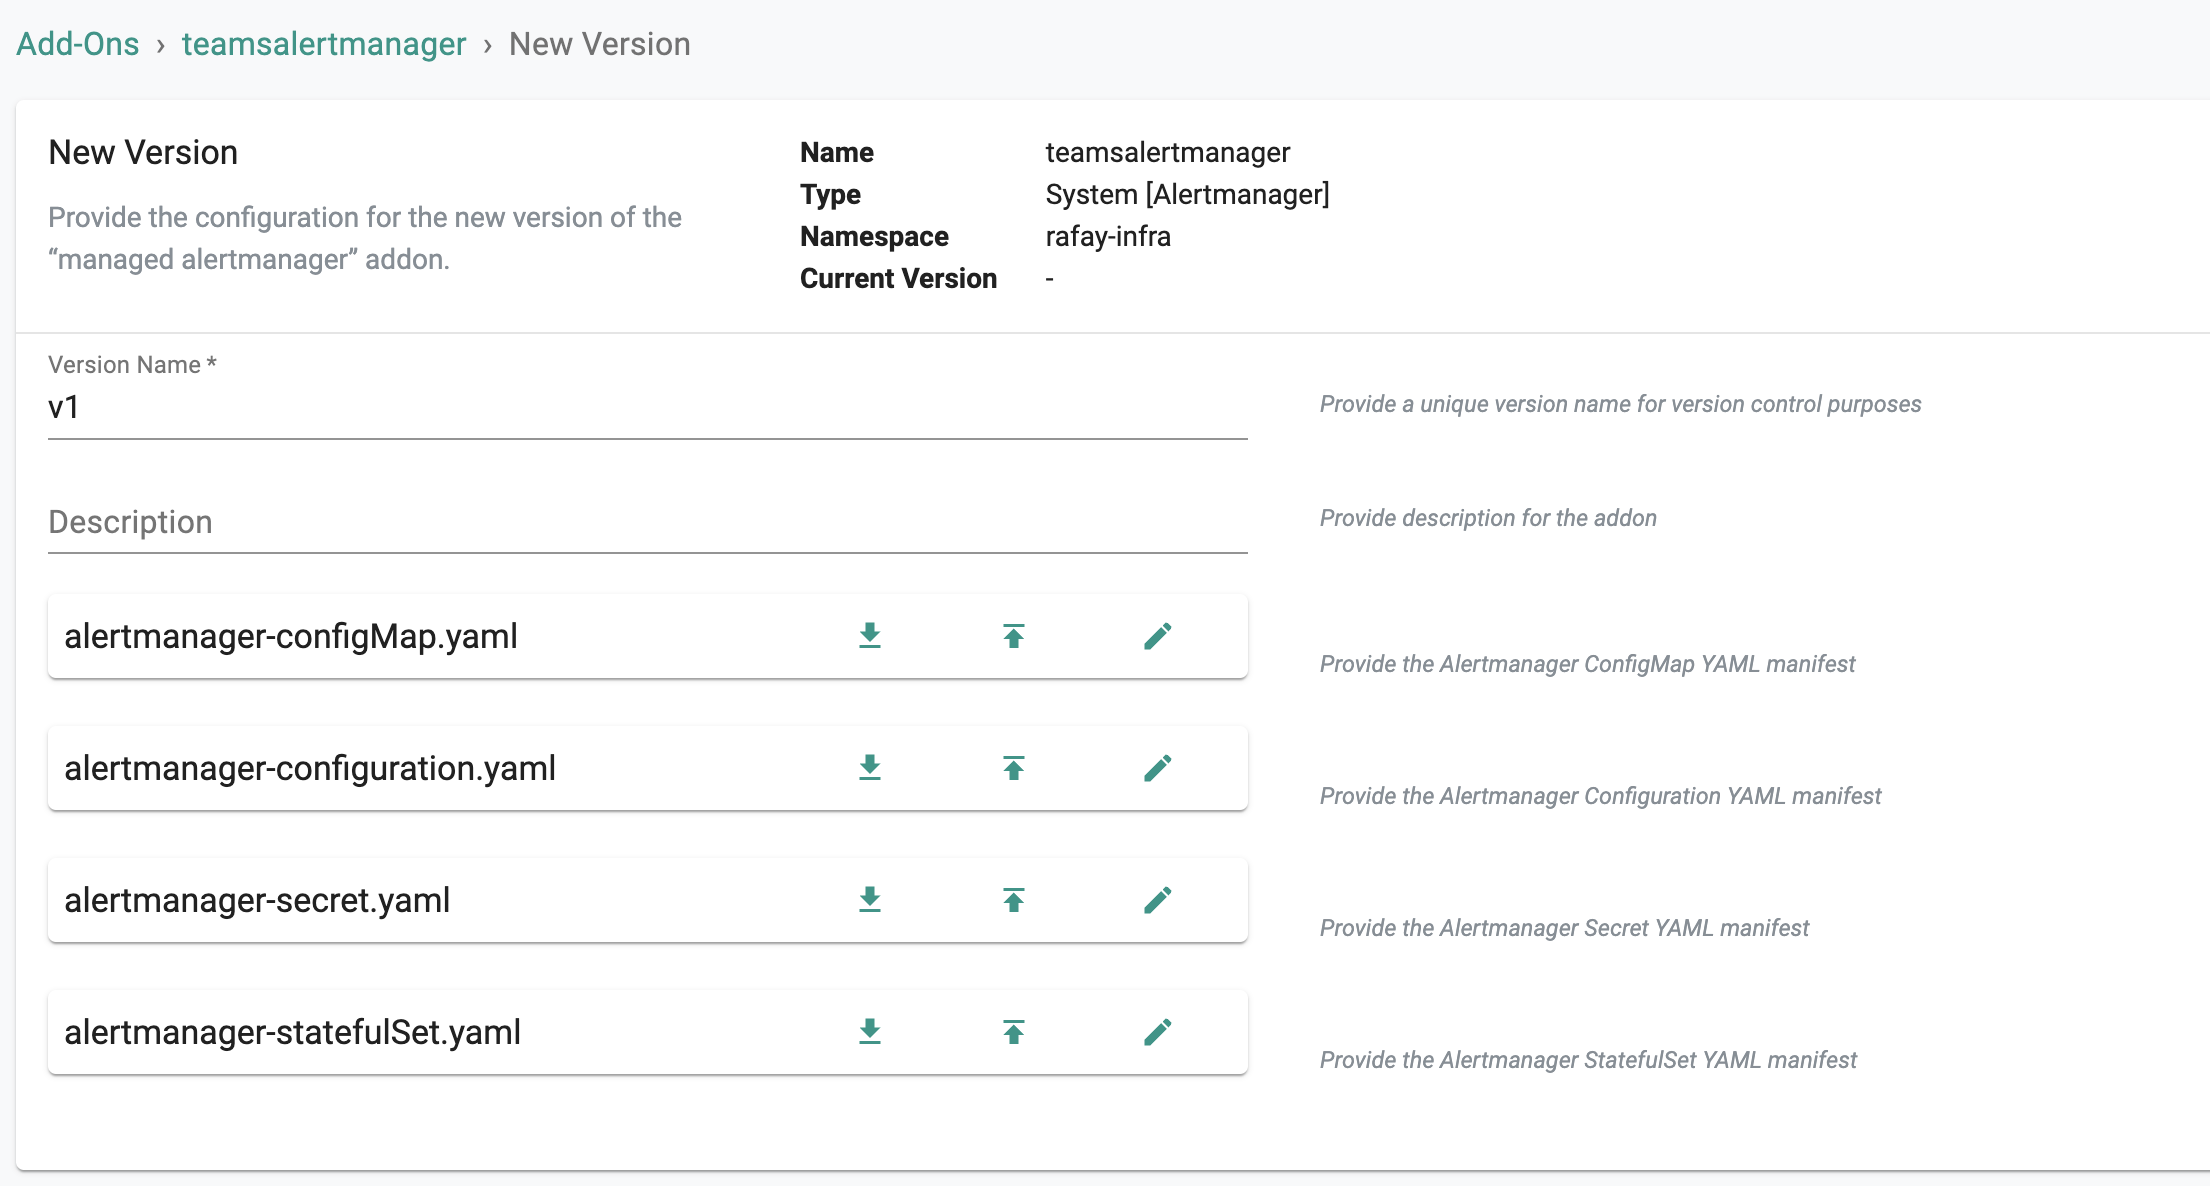Image resolution: width=2210 pixels, height=1186 pixels.
Task: Select the alertmanager-configuration.yaml file name
Action: [310, 768]
